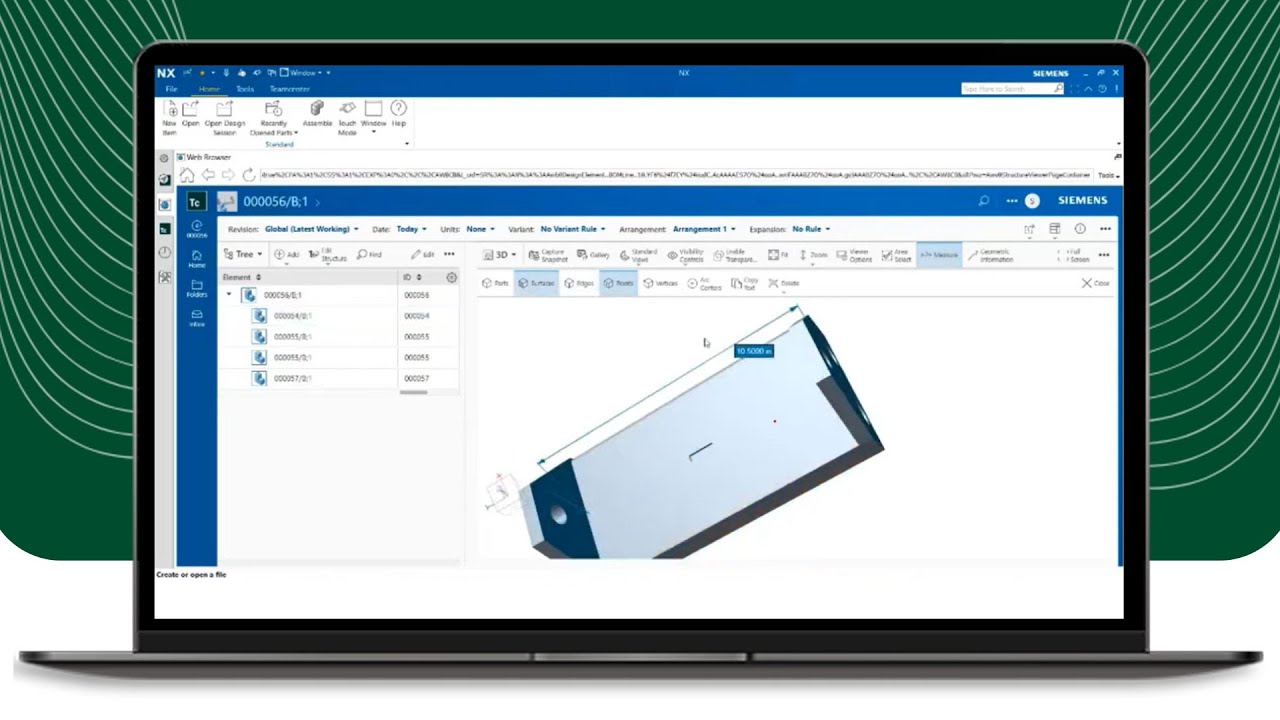
Task: Open the Window ribbon dropdown
Action: 373,116
